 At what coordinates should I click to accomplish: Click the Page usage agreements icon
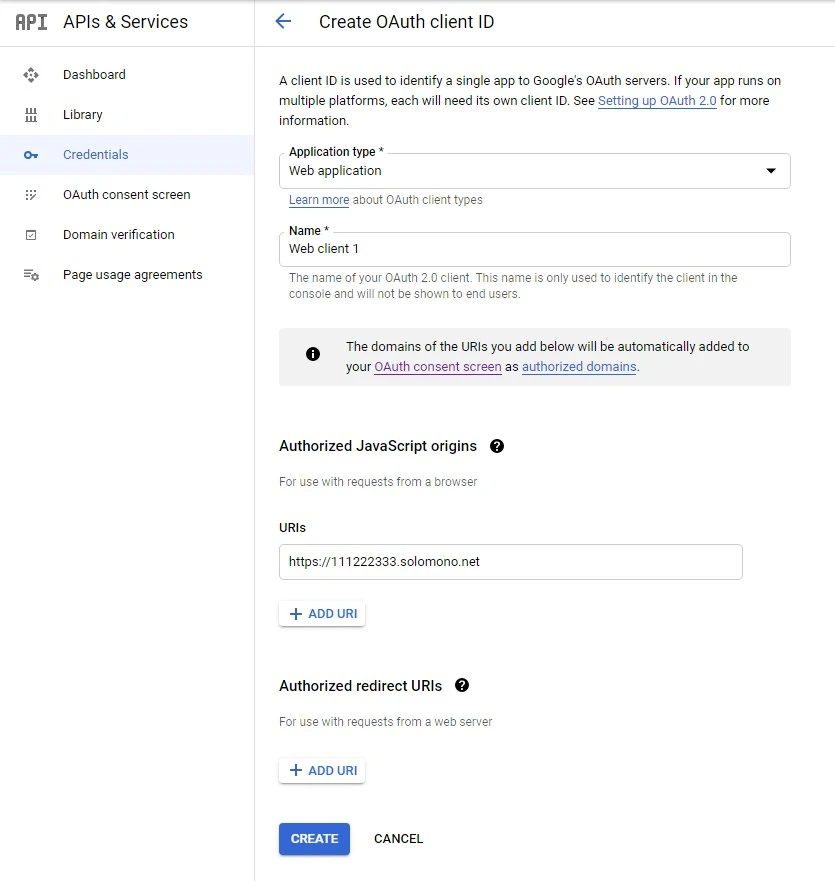pyautogui.click(x=31, y=275)
